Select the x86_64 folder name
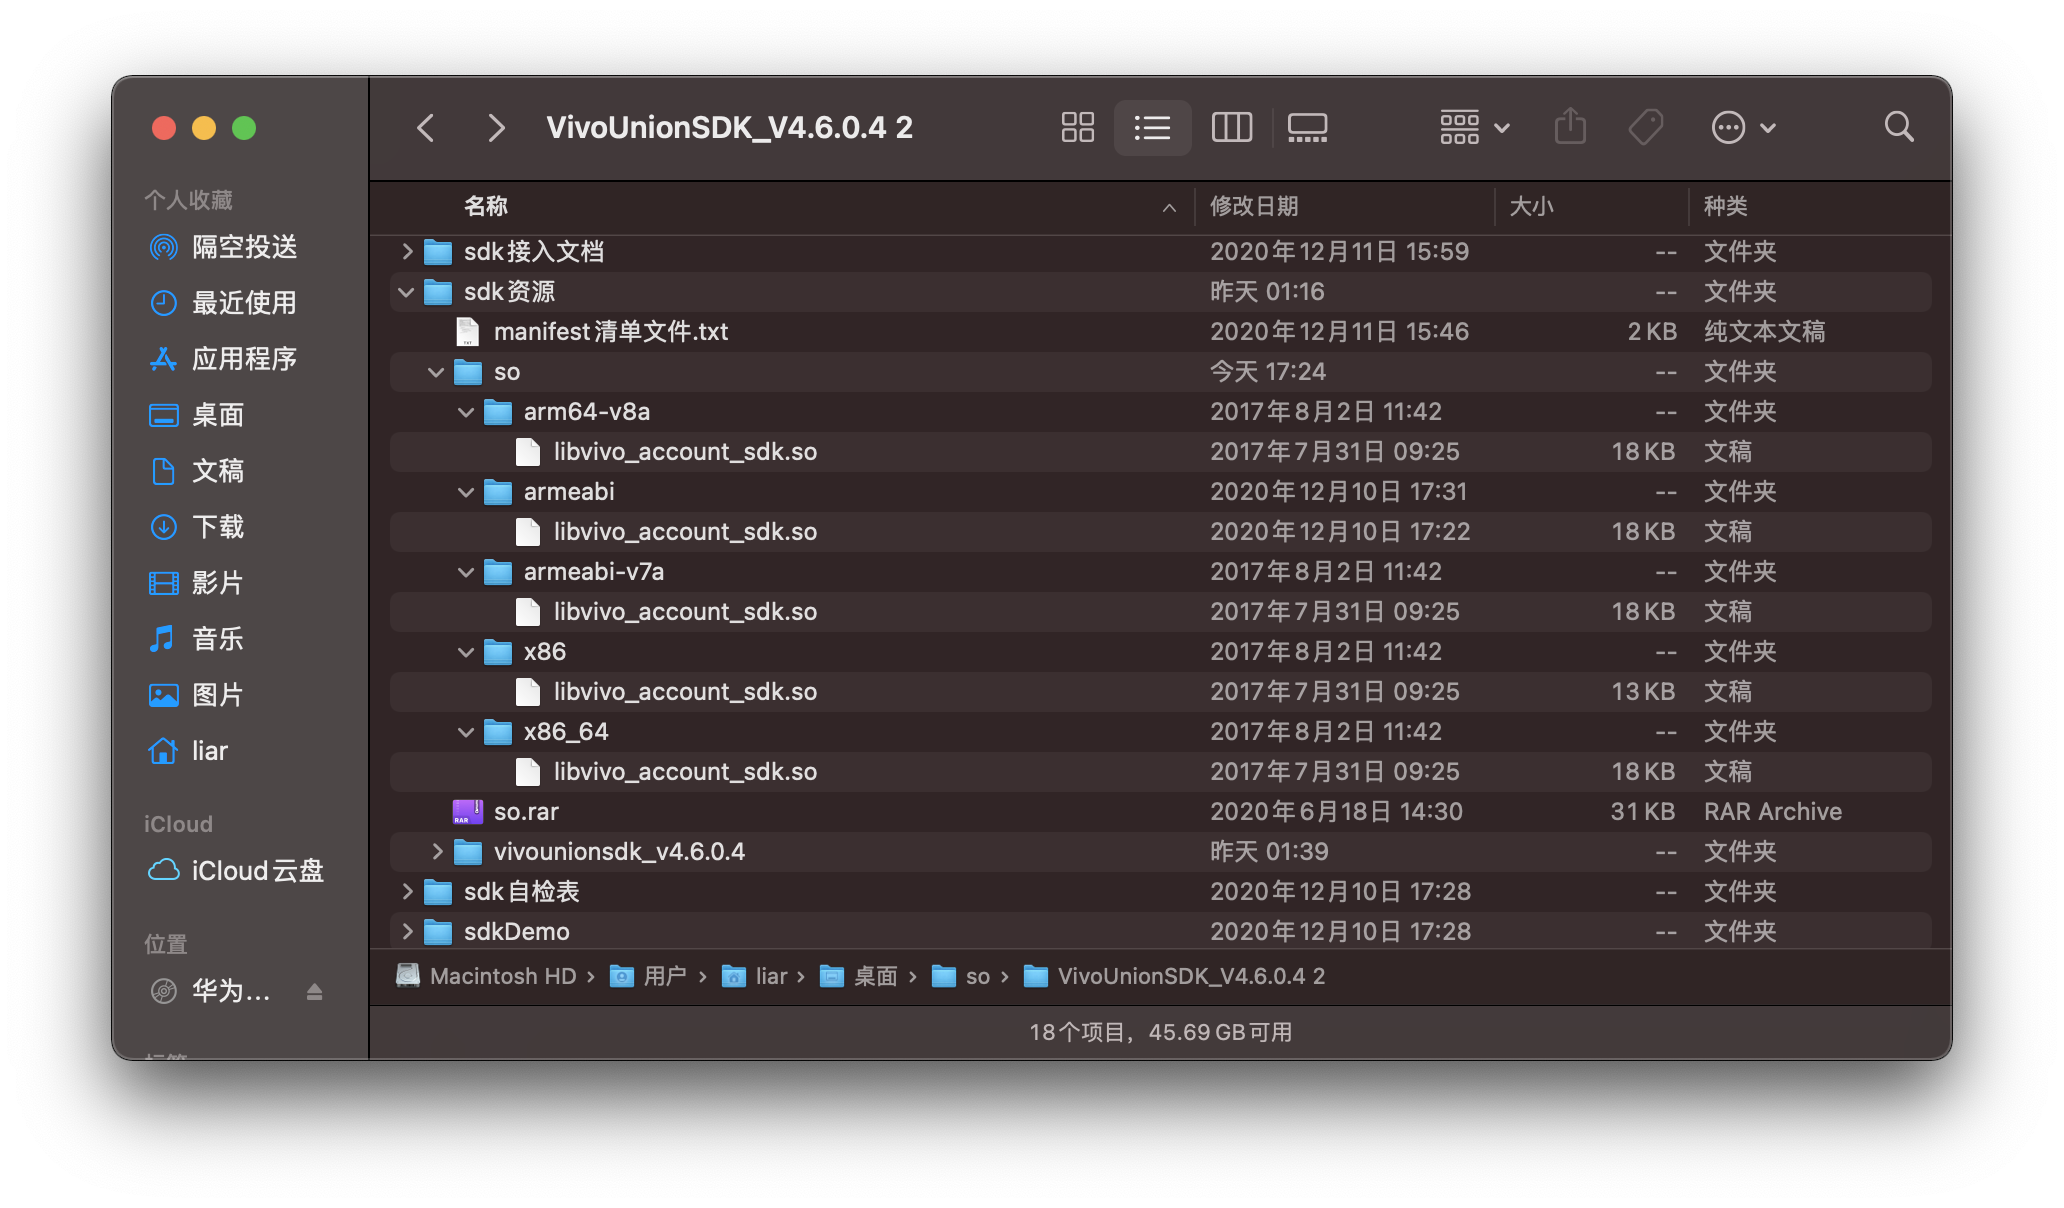Viewport: 2064px width, 1208px height. tap(566, 732)
